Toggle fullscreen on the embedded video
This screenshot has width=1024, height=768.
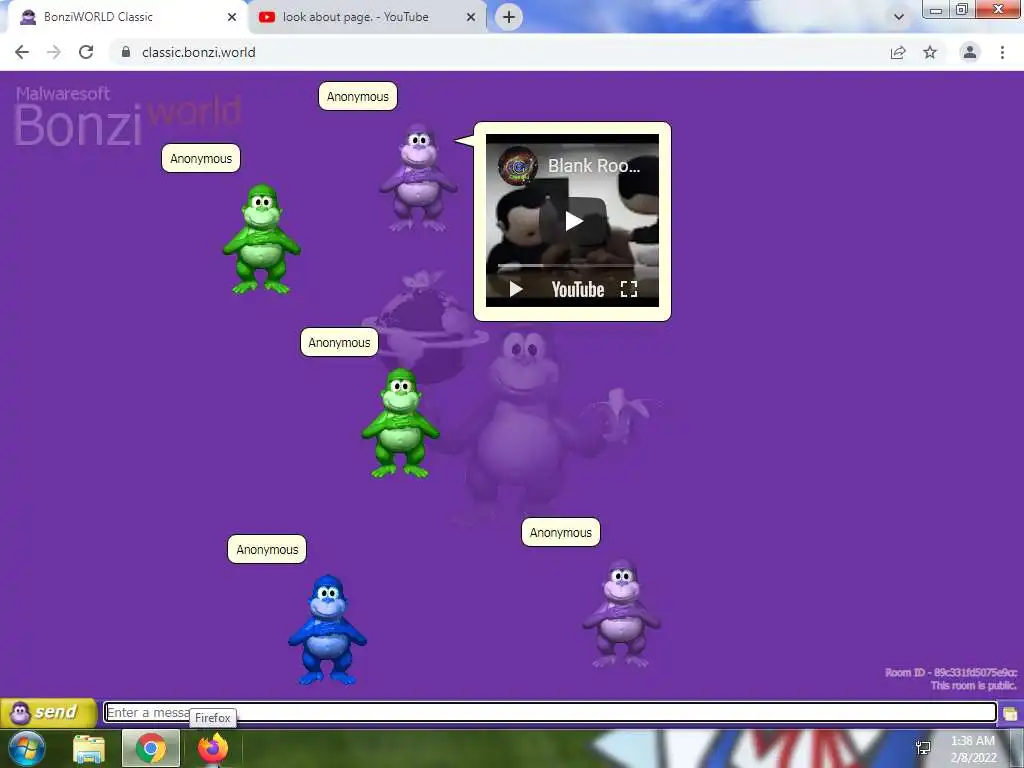[x=628, y=289]
